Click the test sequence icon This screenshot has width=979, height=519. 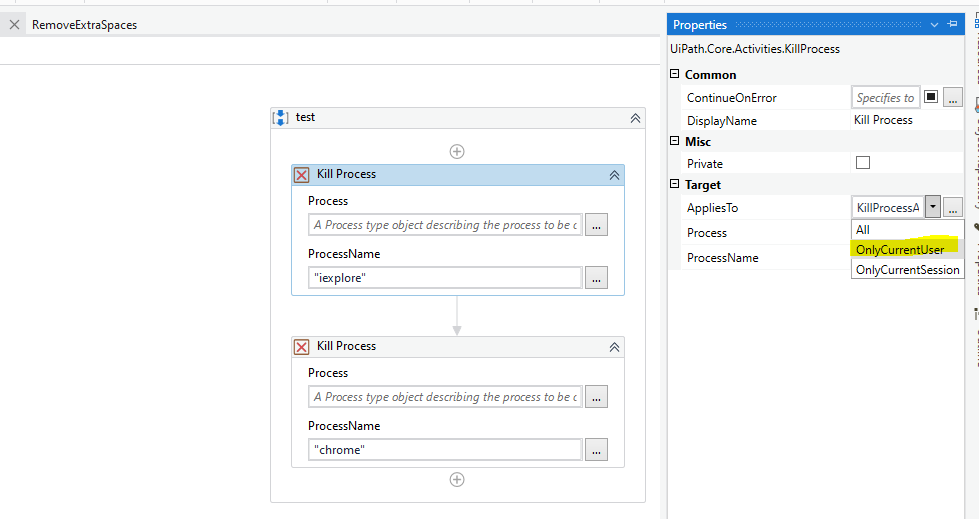pyautogui.click(x=281, y=117)
